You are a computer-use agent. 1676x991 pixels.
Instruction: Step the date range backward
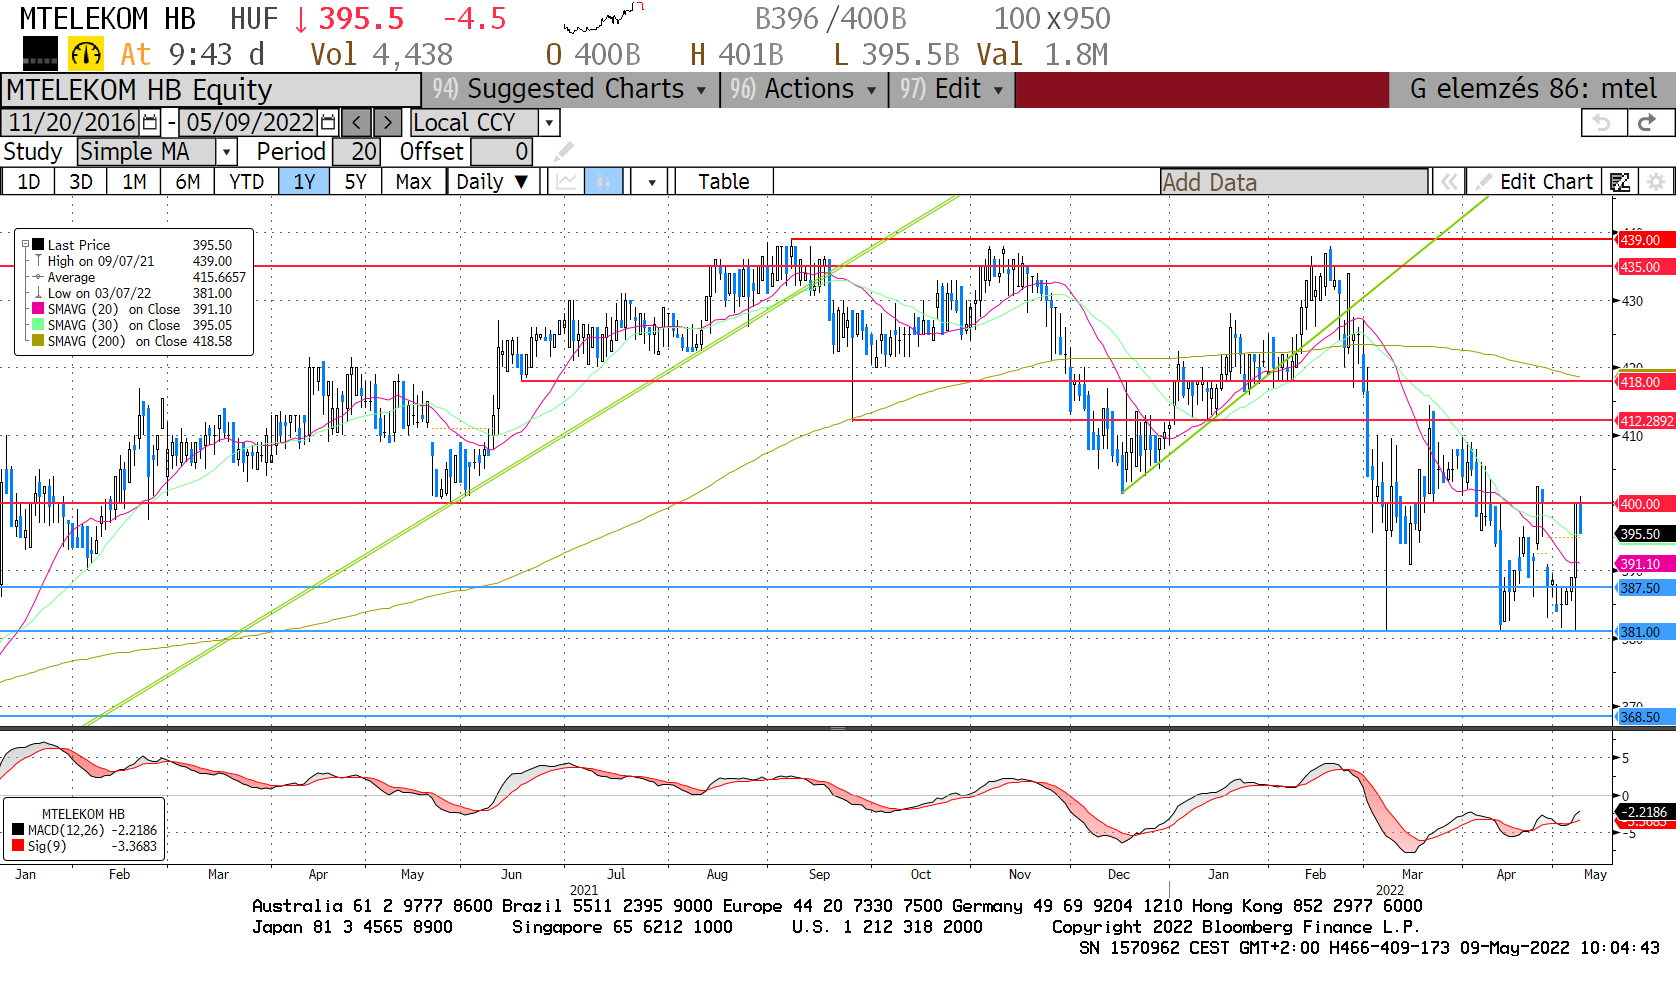click(x=356, y=123)
